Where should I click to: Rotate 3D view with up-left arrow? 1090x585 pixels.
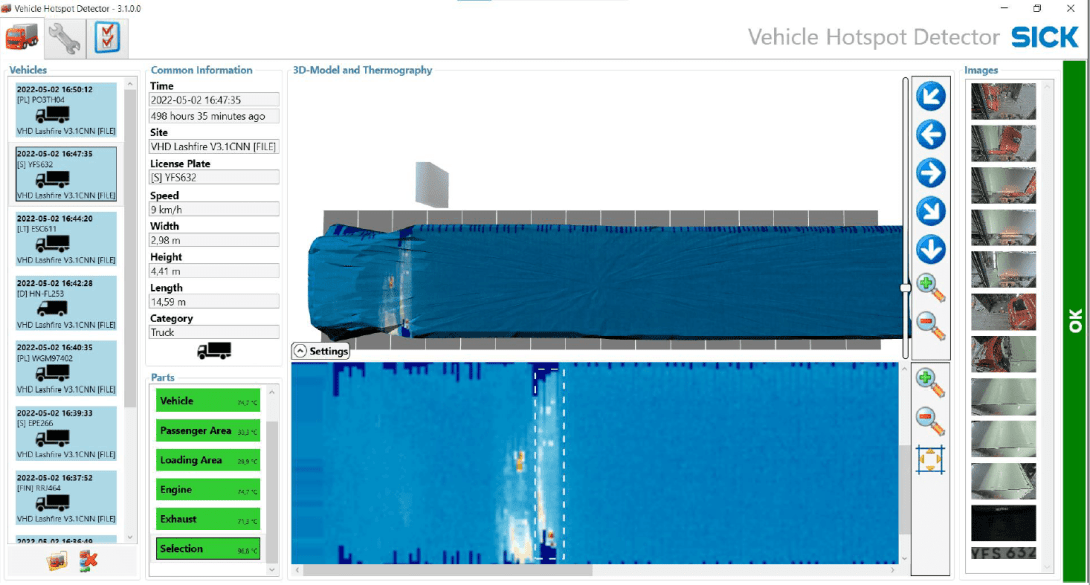(930, 97)
